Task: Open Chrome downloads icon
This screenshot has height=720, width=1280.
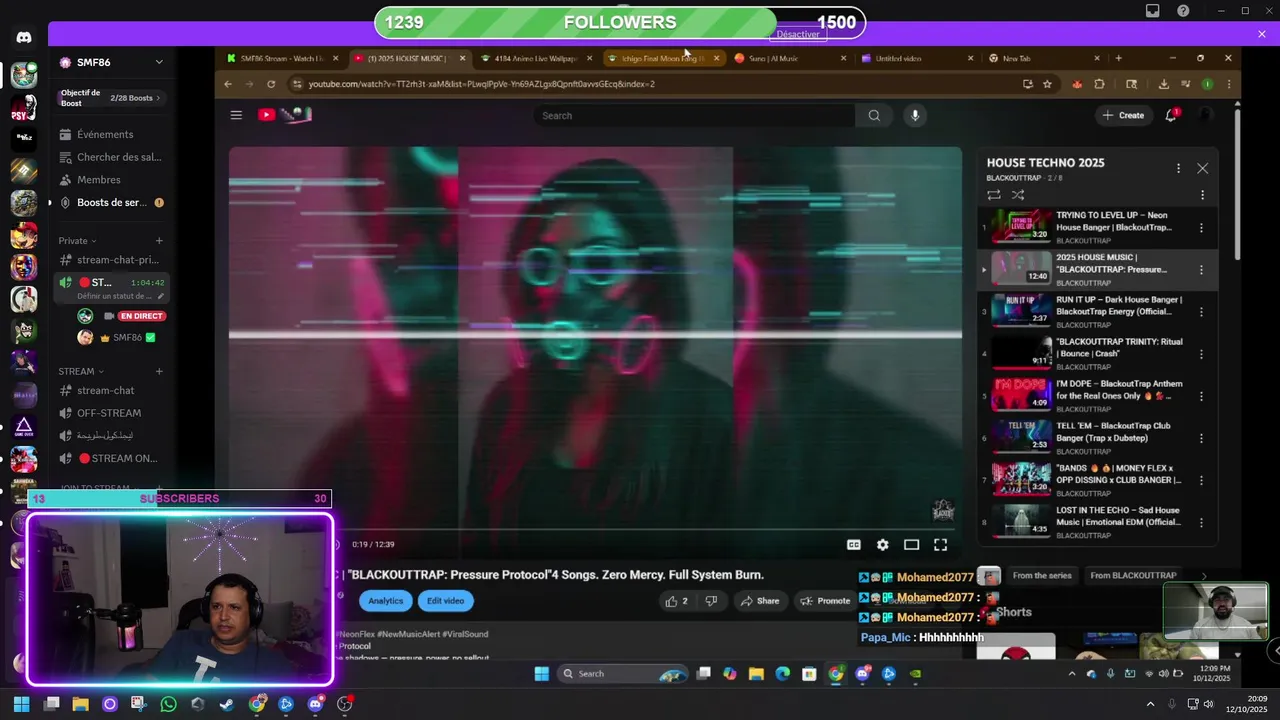Action: click(x=1163, y=84)
